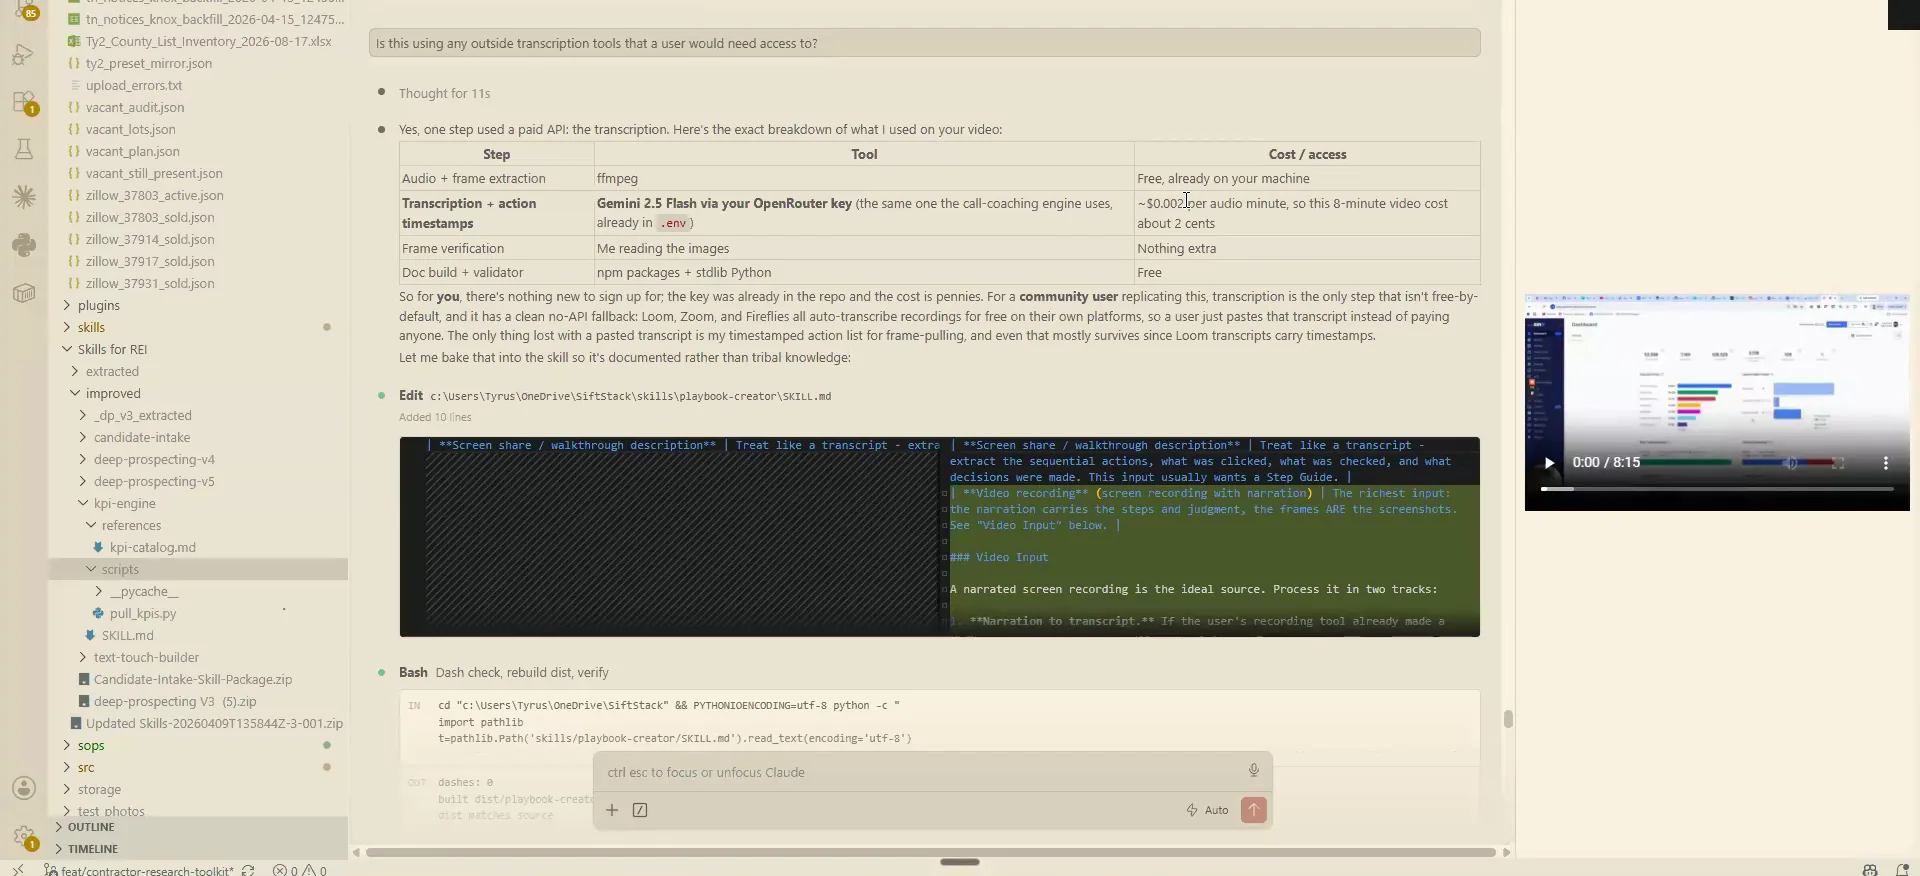Open the edited SKILL.md file path link
Viewport: 1920px width, 876px height.
click(630, 396)
